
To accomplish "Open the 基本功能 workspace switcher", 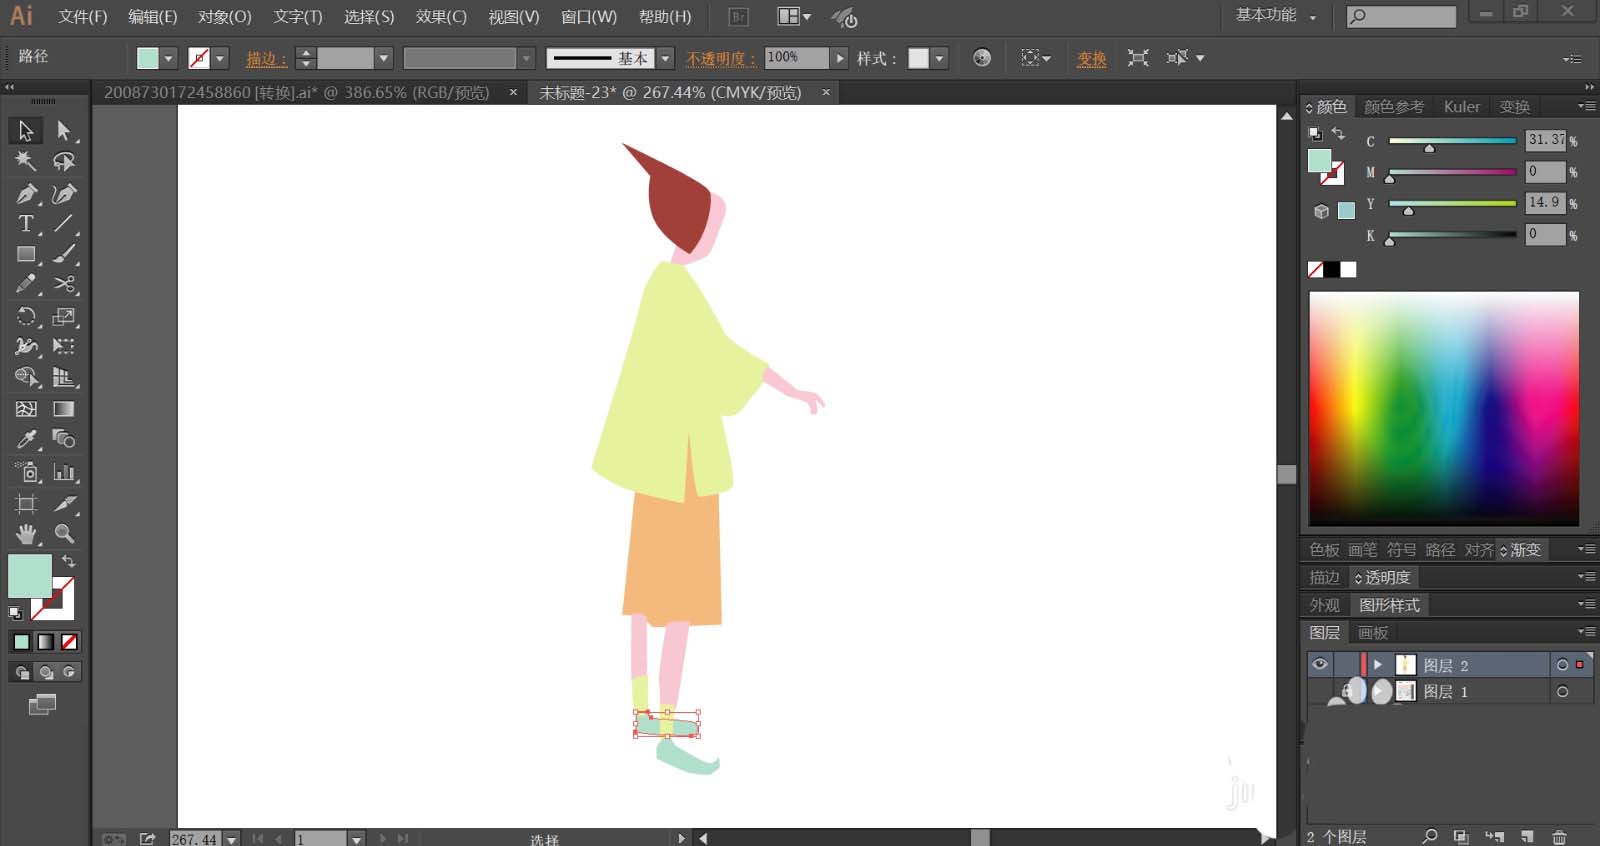I will click(1276, 15).
